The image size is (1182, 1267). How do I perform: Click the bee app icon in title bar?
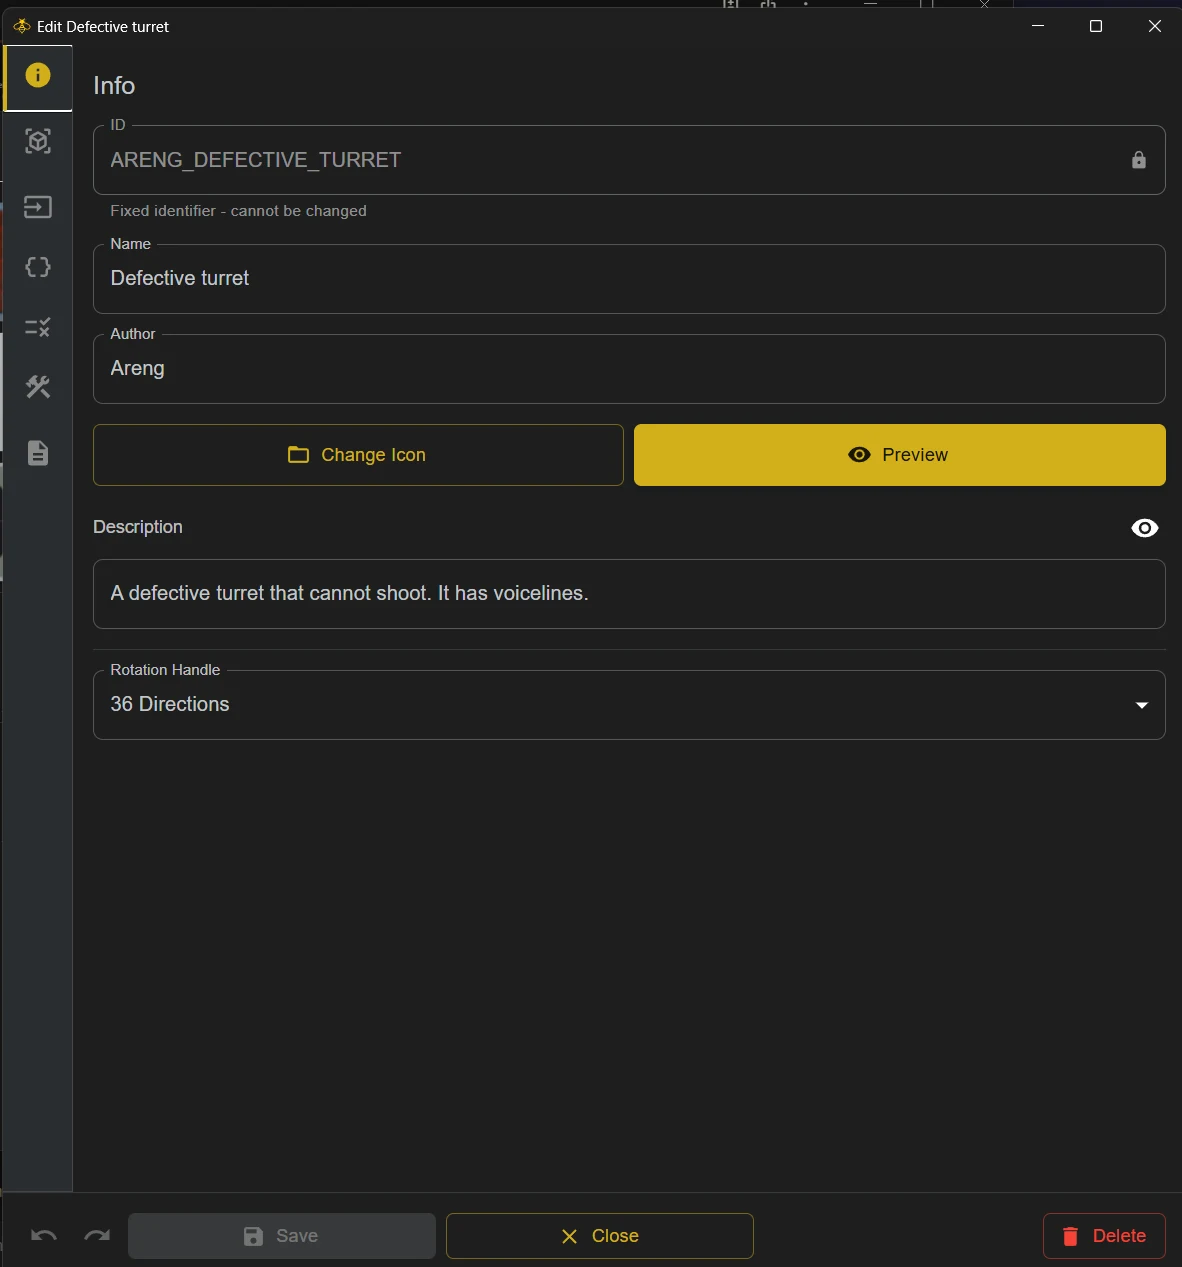click(22, 27)
